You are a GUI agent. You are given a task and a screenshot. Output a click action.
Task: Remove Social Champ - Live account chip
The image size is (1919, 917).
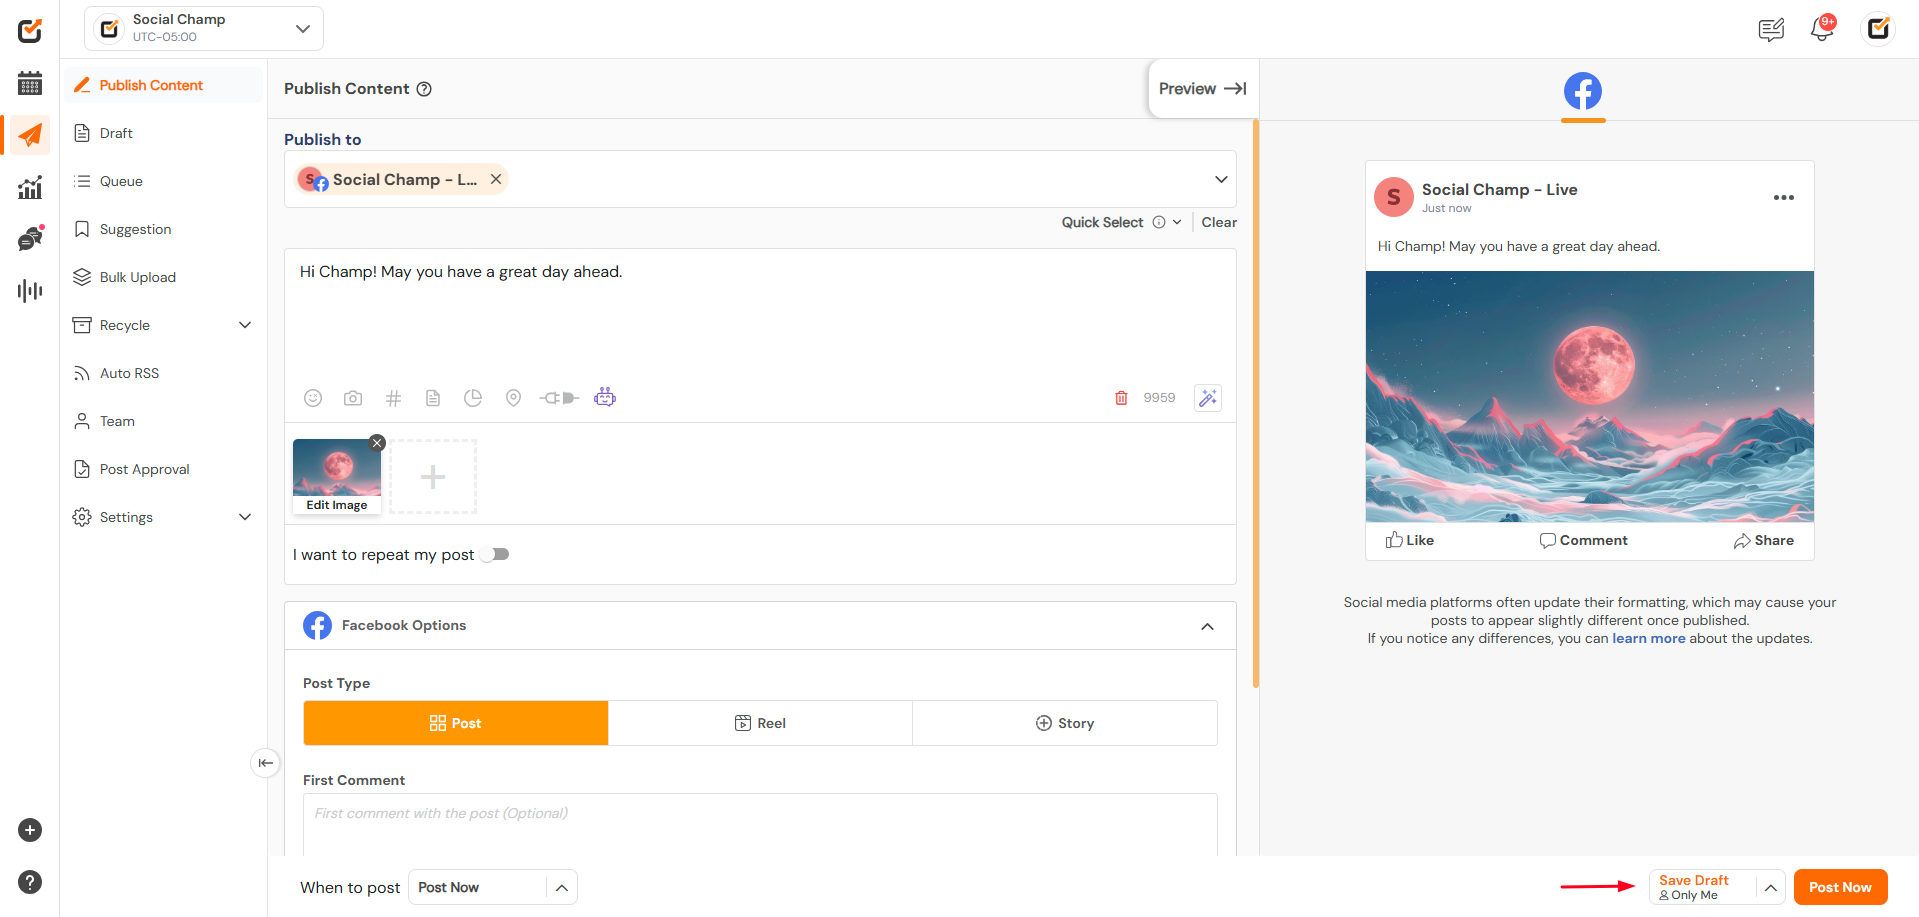tap(496, 179)
